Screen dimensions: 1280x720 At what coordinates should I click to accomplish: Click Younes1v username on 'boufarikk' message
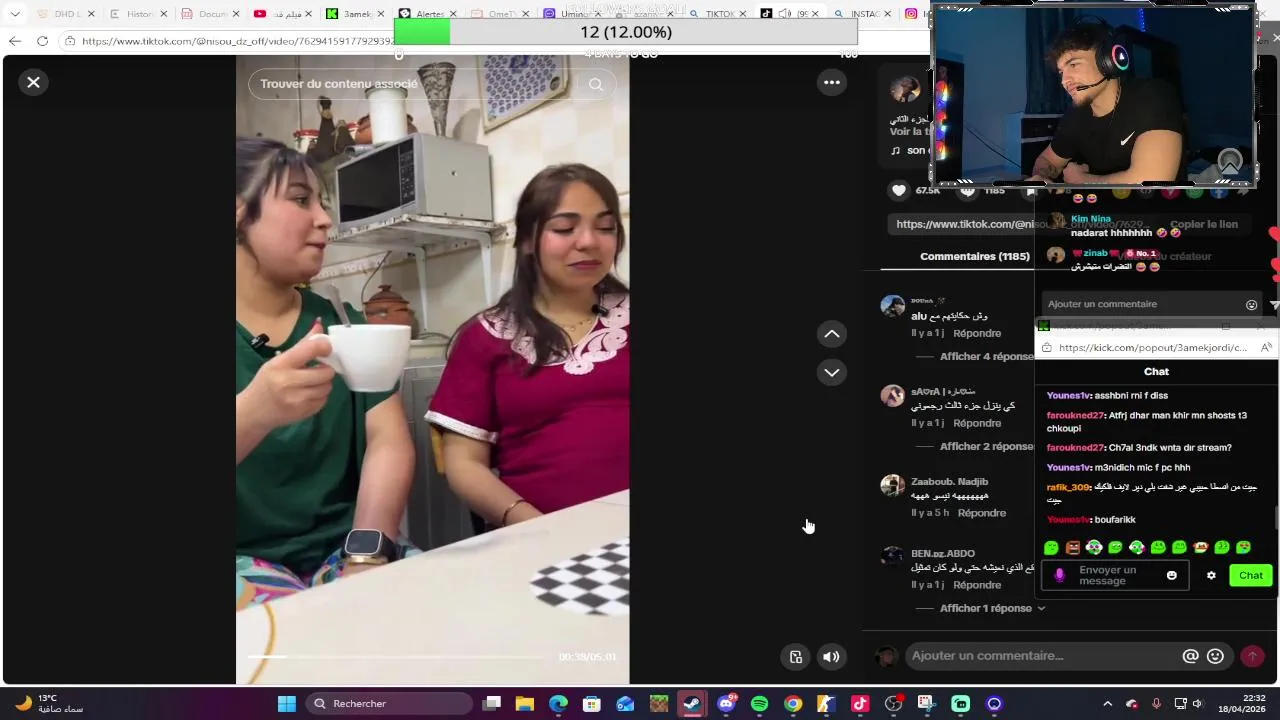pos(1068,520)
